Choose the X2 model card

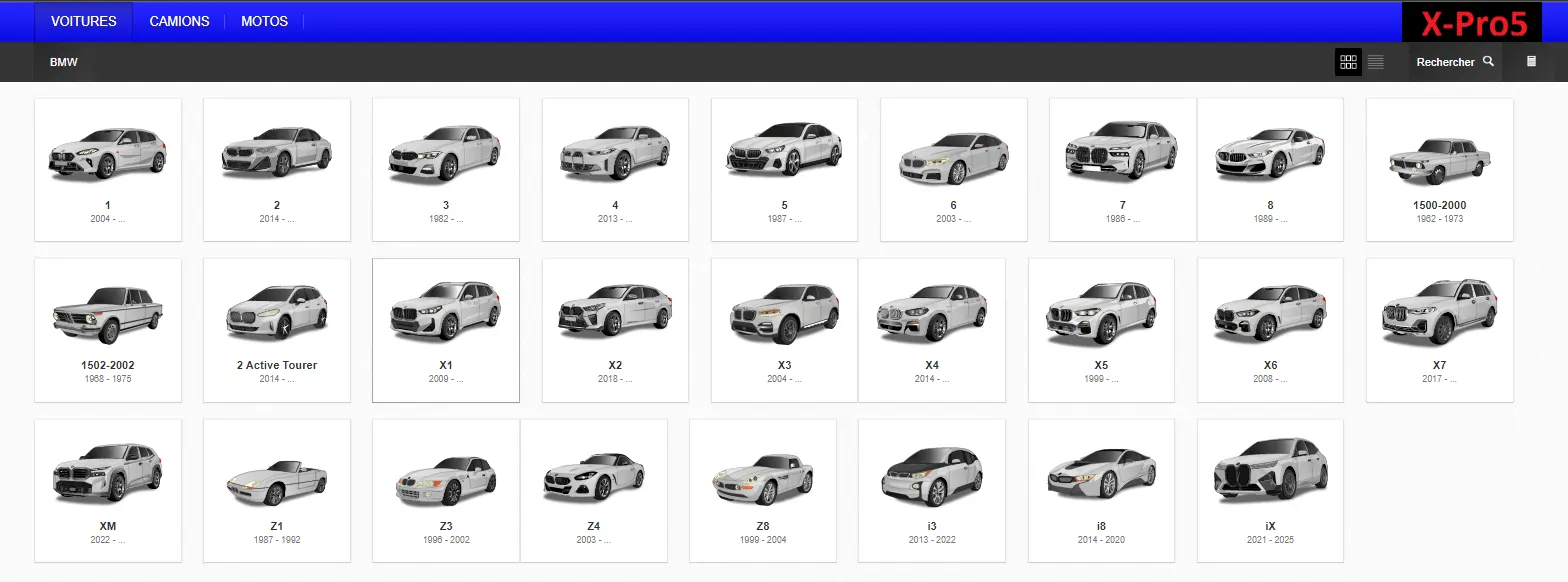point(615,330)
